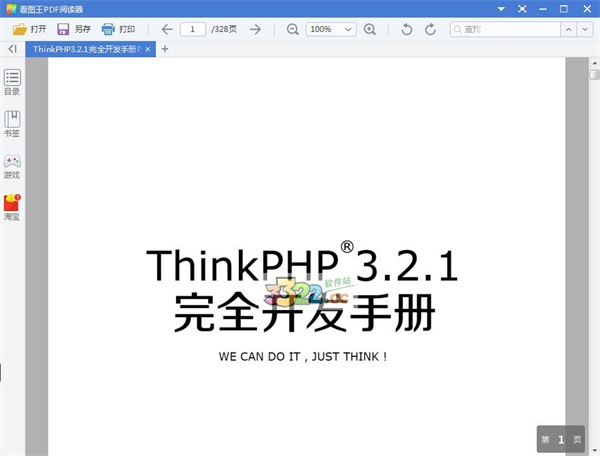Go to the previous page with the left arrow
Screen dimensions: 600x456
tap(167, 29)
